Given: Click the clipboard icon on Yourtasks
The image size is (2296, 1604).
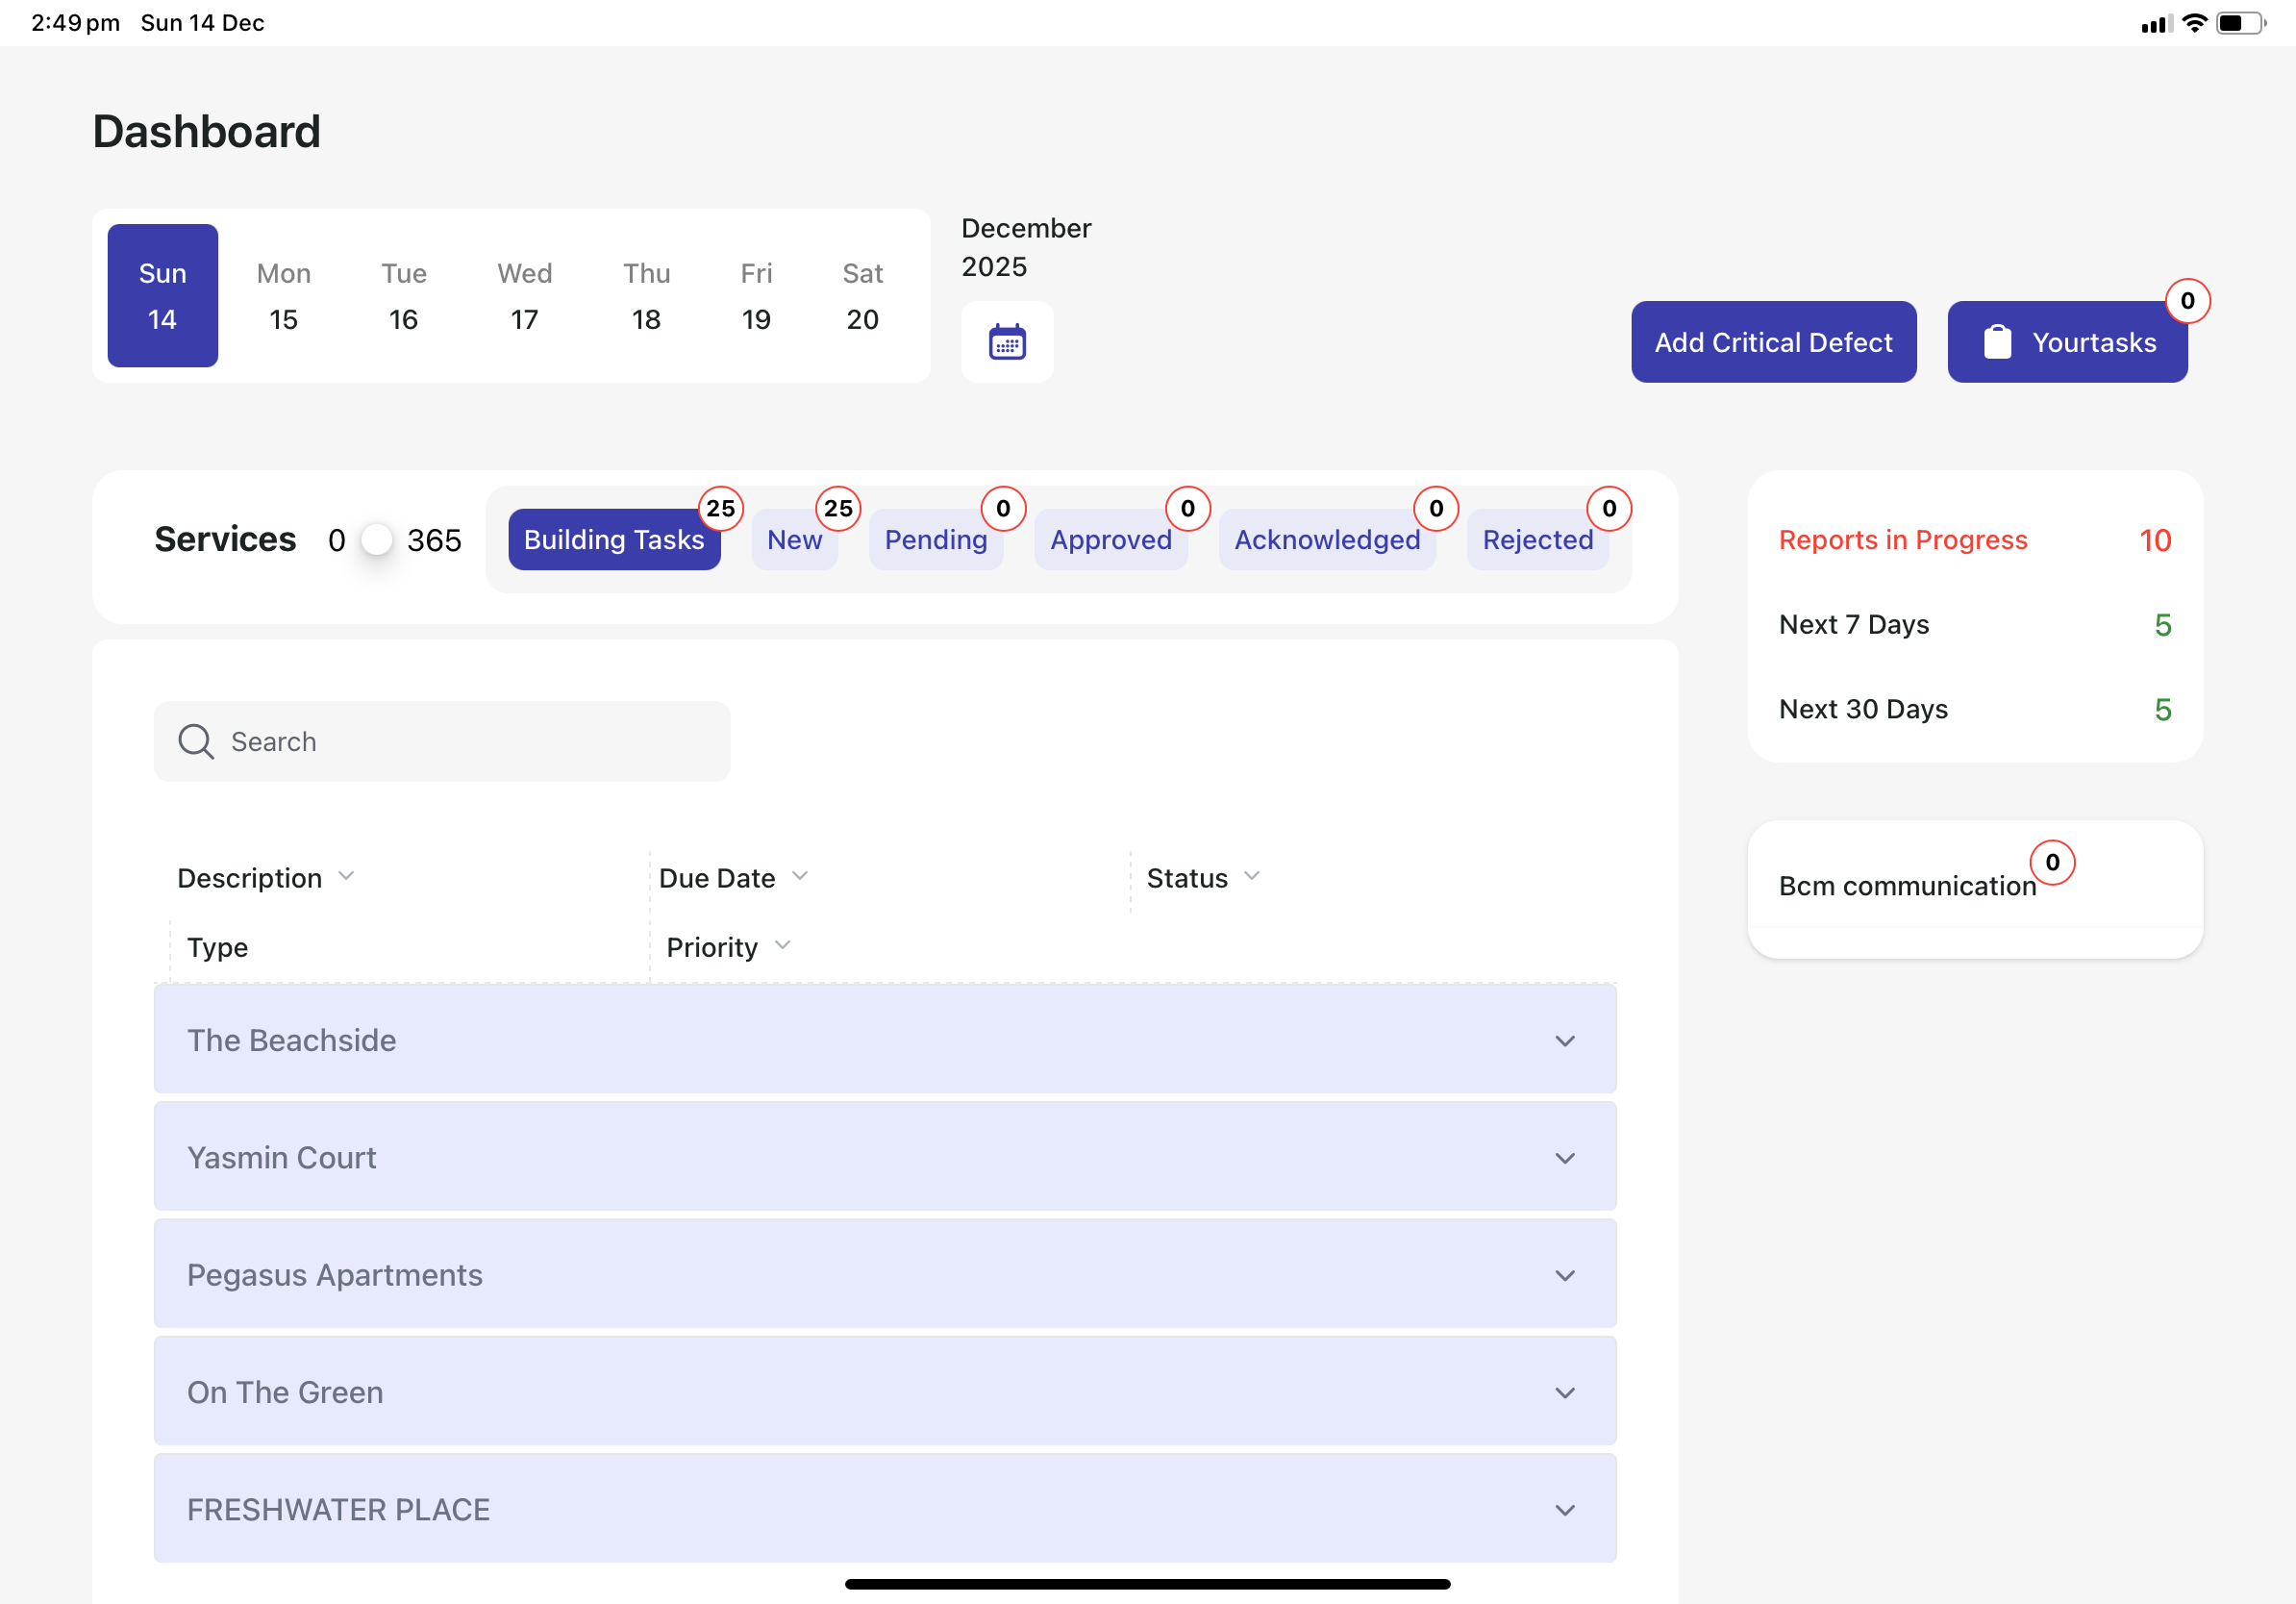Looking at the screenshot, I should click(1997, 342).
